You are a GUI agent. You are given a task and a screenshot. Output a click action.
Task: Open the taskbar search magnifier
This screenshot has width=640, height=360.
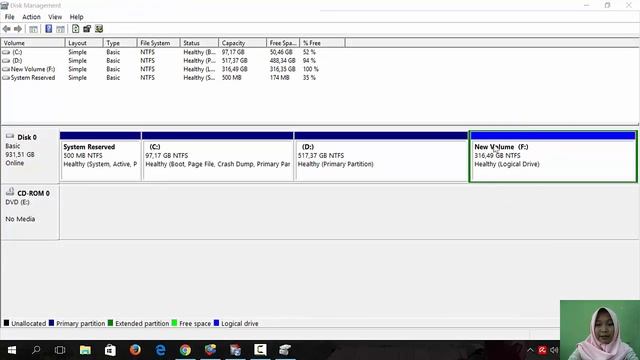pyautogui.click(x=36, y=350)
